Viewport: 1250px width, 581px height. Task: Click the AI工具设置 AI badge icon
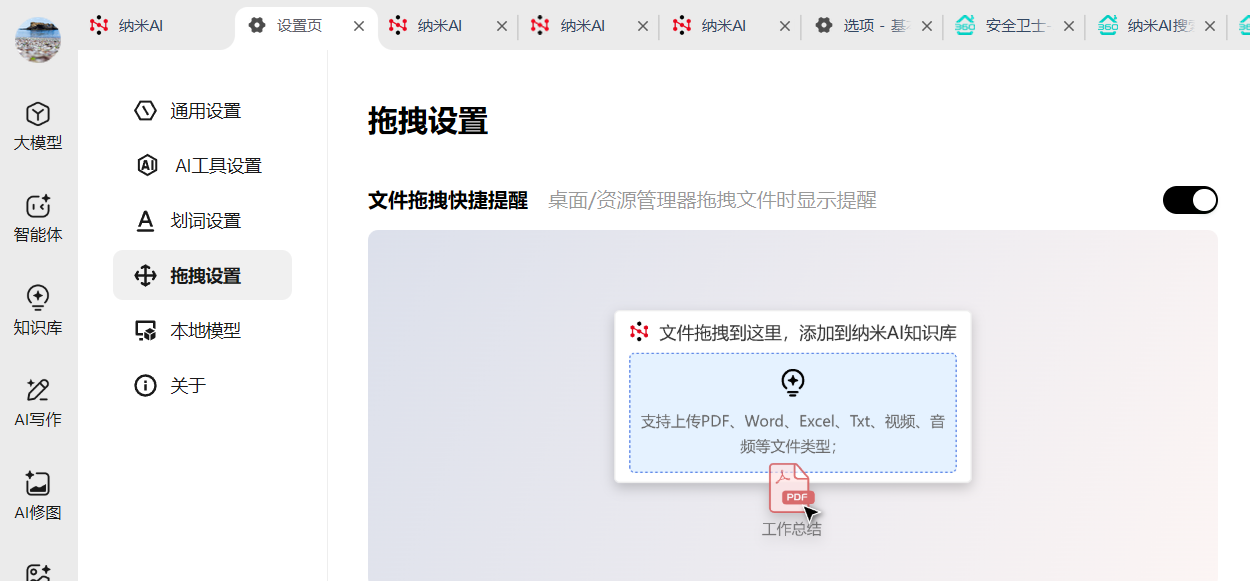[x=147, y=166]
